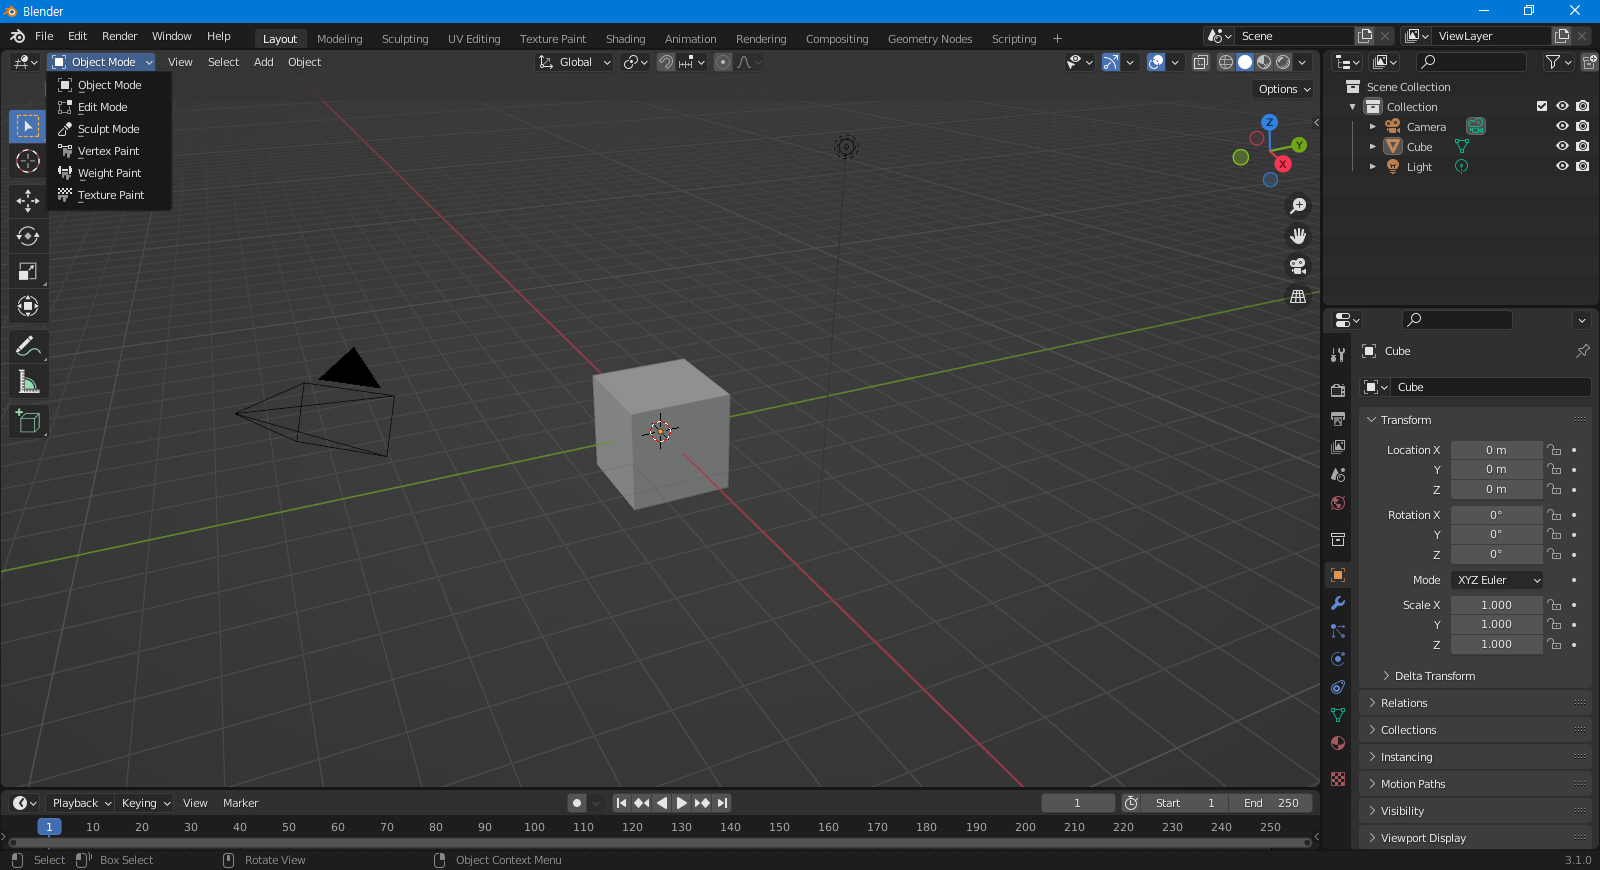Switch to the Shading workspace tab
The image size is (1600, 870).
[625, 39]
